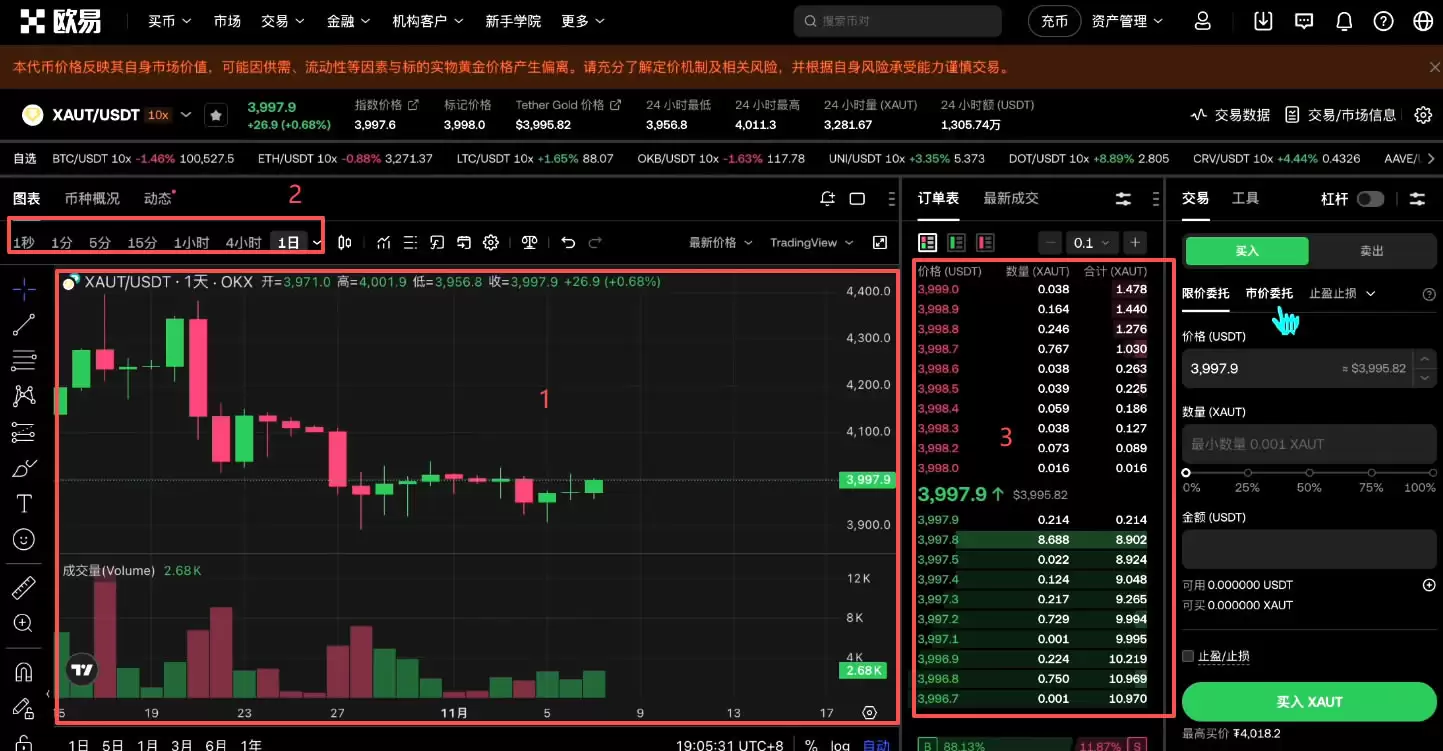Click the green 买入 XAUT button
Screen dimensions: 1443x751
tap(1308, 701)
